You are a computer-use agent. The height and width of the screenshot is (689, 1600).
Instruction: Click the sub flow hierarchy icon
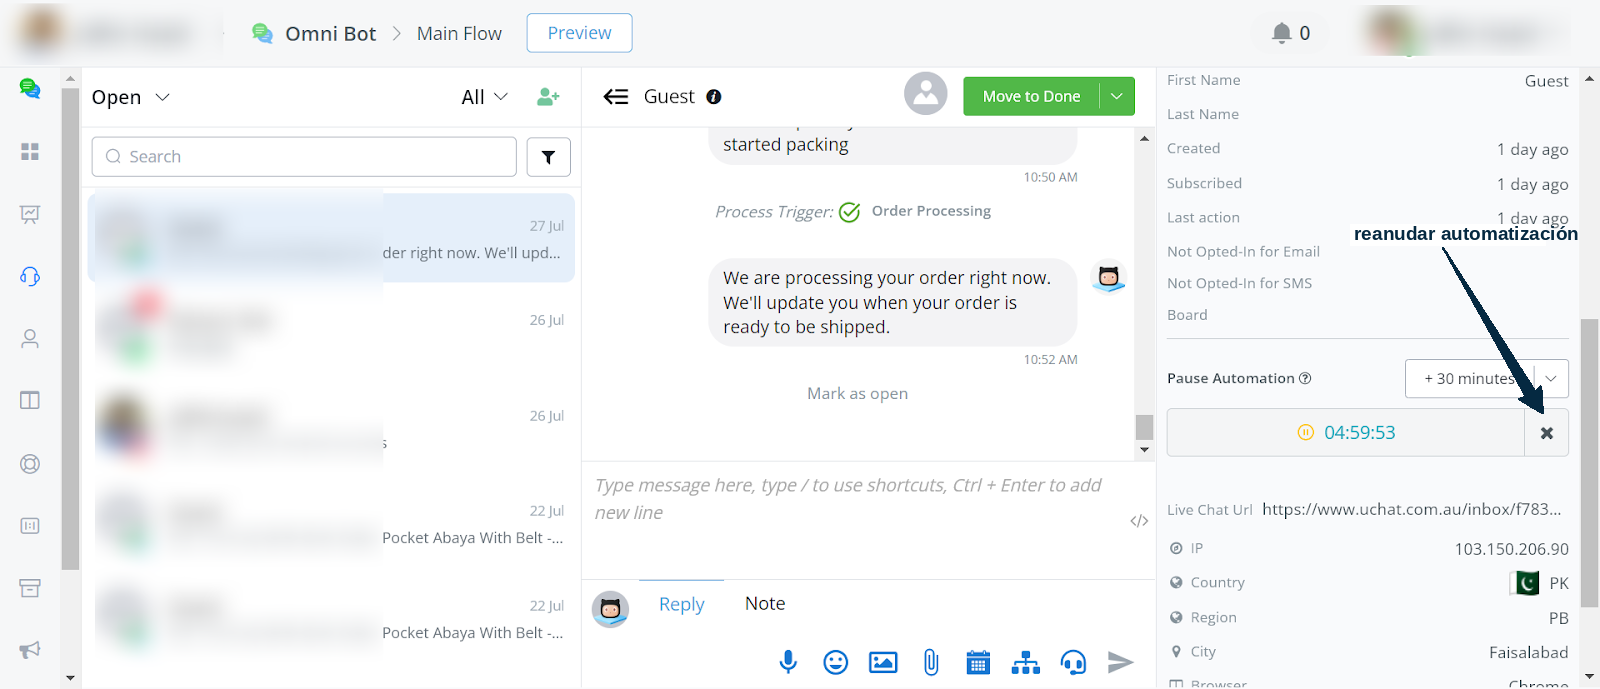coord(1026,662)
